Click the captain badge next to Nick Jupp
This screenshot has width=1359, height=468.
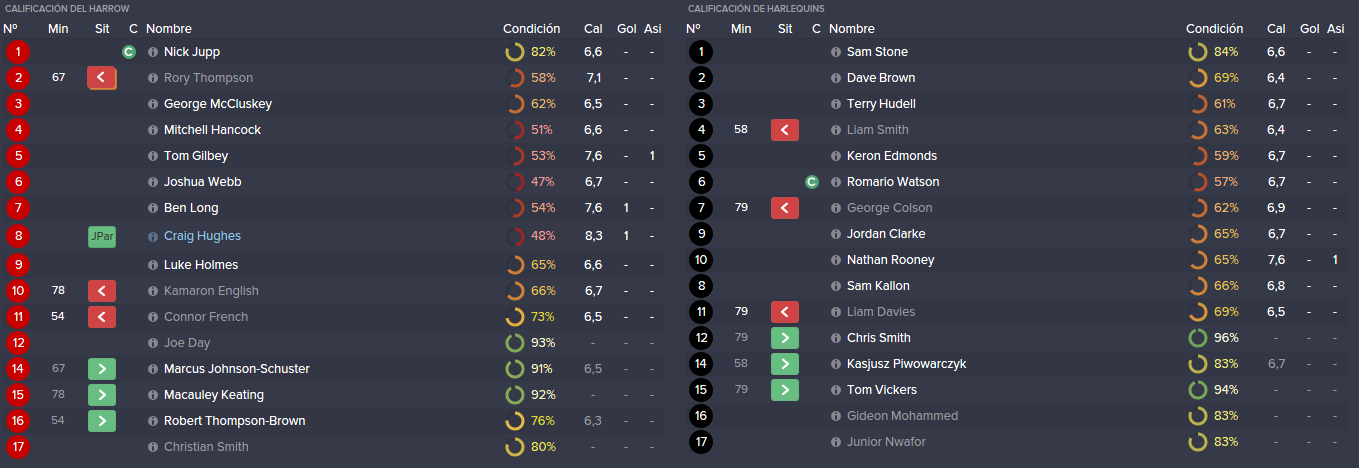click(128, 52)
